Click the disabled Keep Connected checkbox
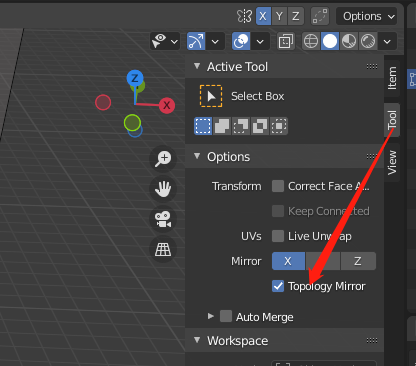The width and height of the screenshot is (416, 366). (278, 211)
